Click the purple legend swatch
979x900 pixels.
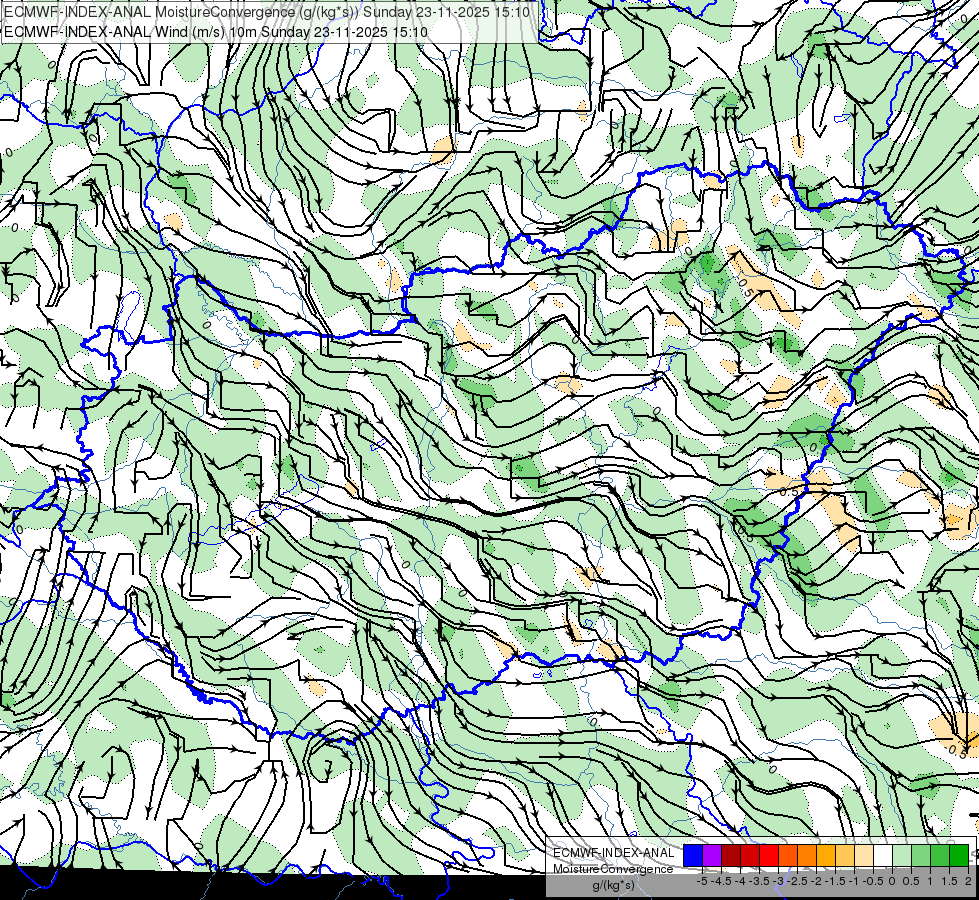coord(712,855)
